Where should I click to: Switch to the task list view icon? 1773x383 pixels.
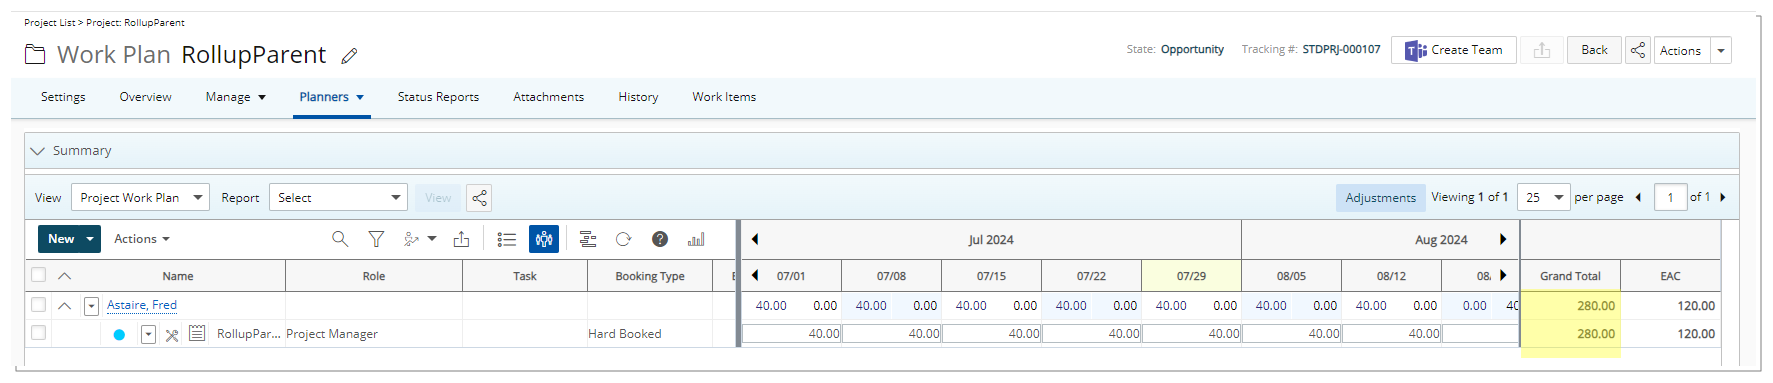[x=507, y=239]
